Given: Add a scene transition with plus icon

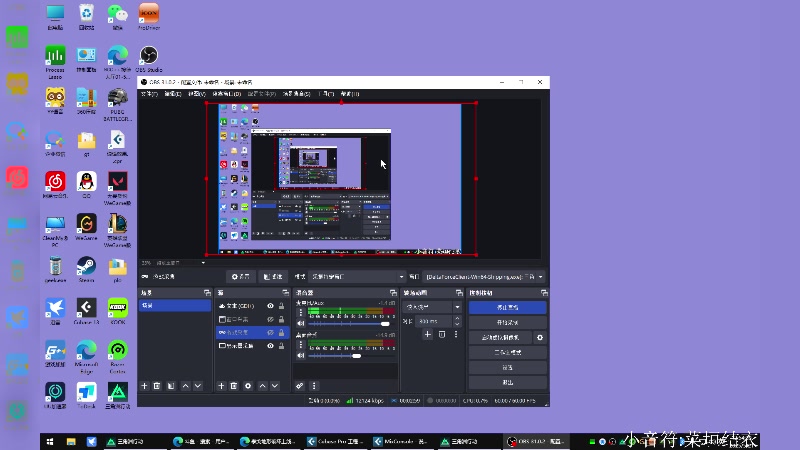Looking at the screenshot, I should tap(428, 335).
